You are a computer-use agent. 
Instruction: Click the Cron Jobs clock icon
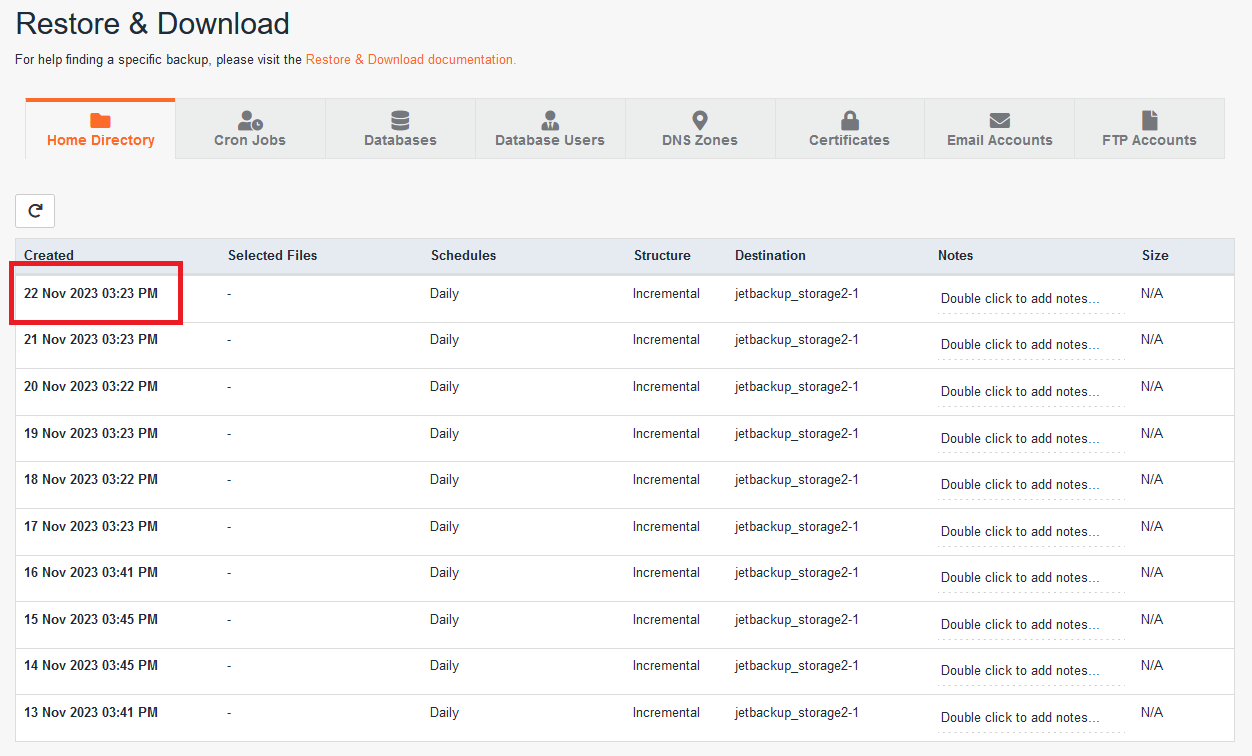pos(250,121)
